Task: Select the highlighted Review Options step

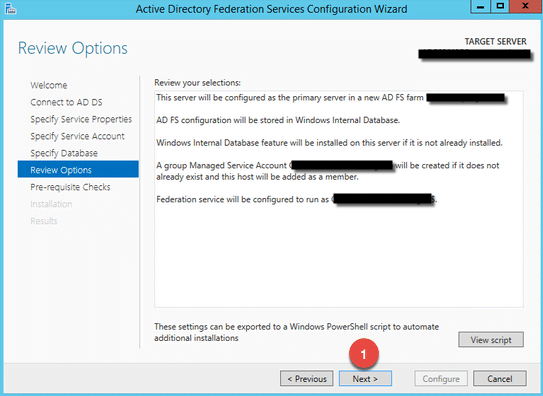Action: 78,169
